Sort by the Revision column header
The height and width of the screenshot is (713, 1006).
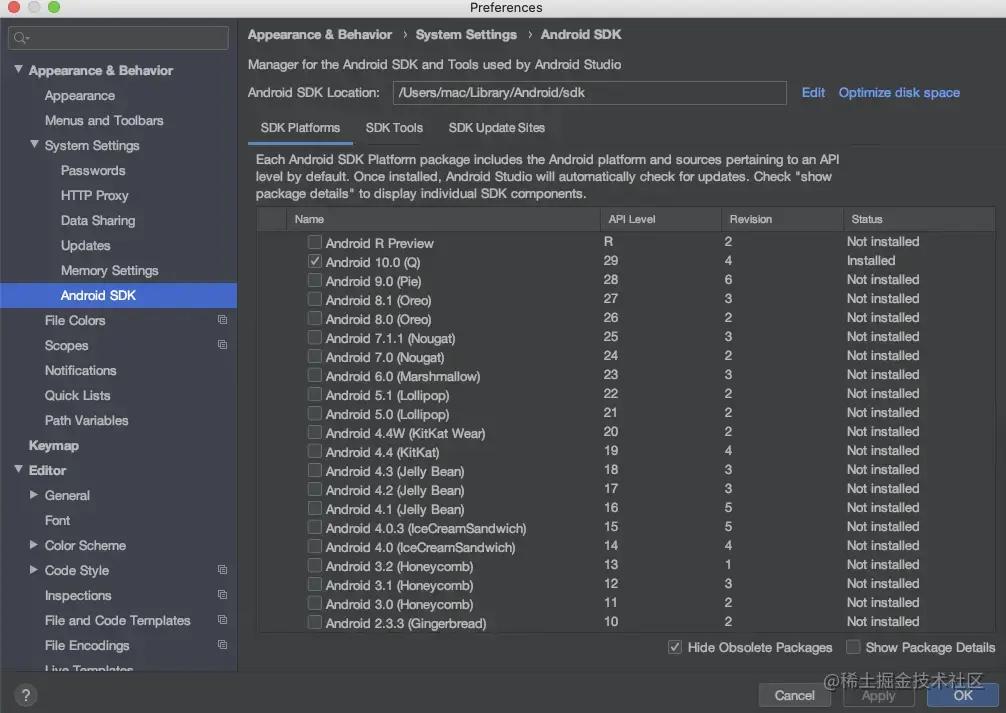point(783,219)
